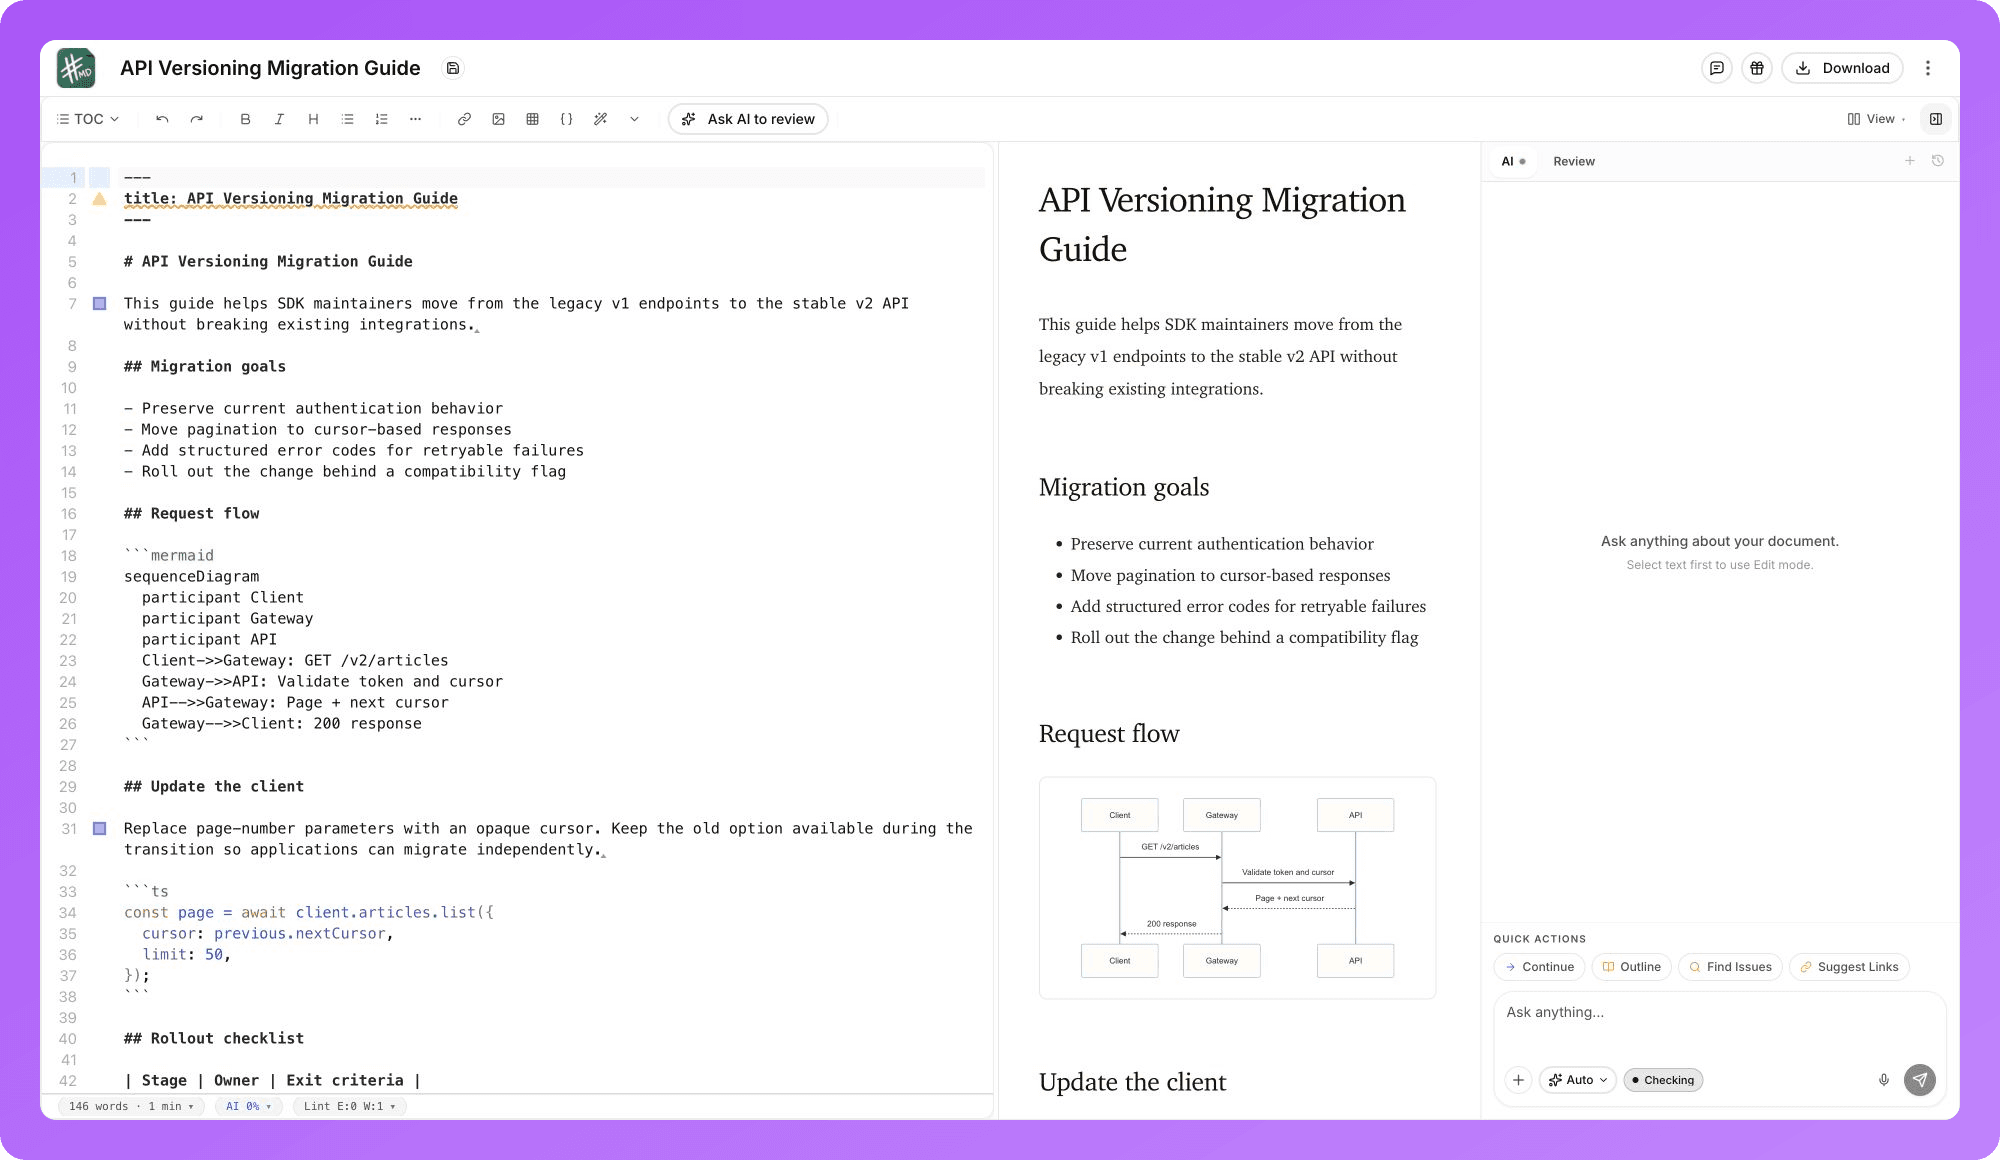The width and height of the screenshot is (2000, 1160).
Task: Open the View layout dropdown
Action: [x=1875, y=119]
